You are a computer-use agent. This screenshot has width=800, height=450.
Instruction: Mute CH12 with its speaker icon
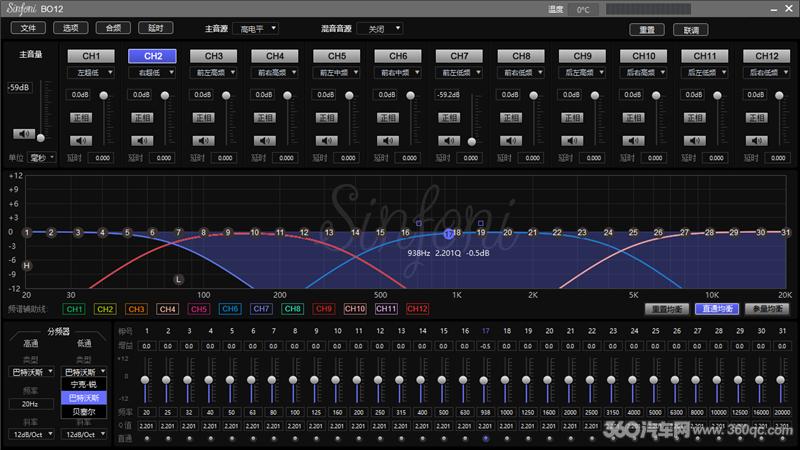point(756,140)
